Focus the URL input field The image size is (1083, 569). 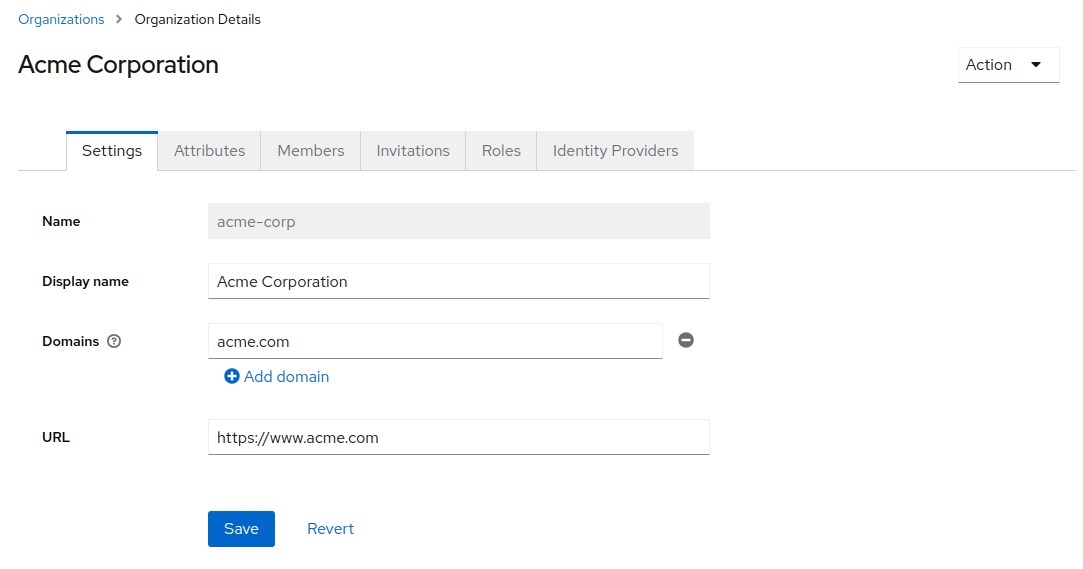[458, 437]
